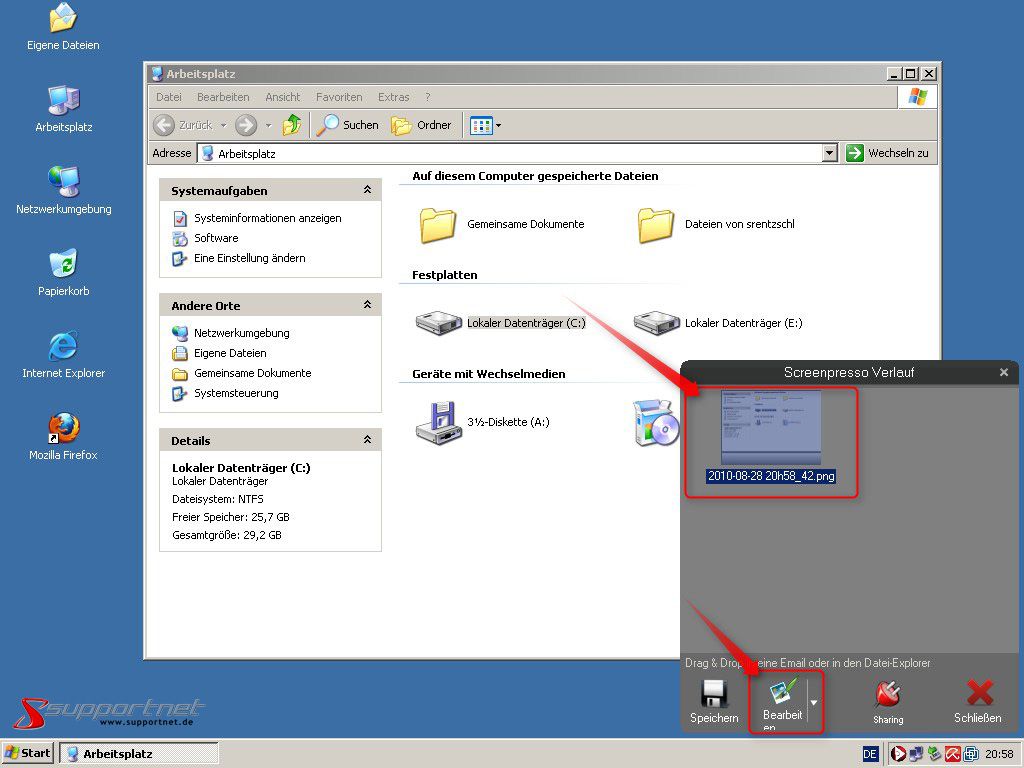Toggle the Ordner folders pane

pyautogui.click(x=422, y=125)
